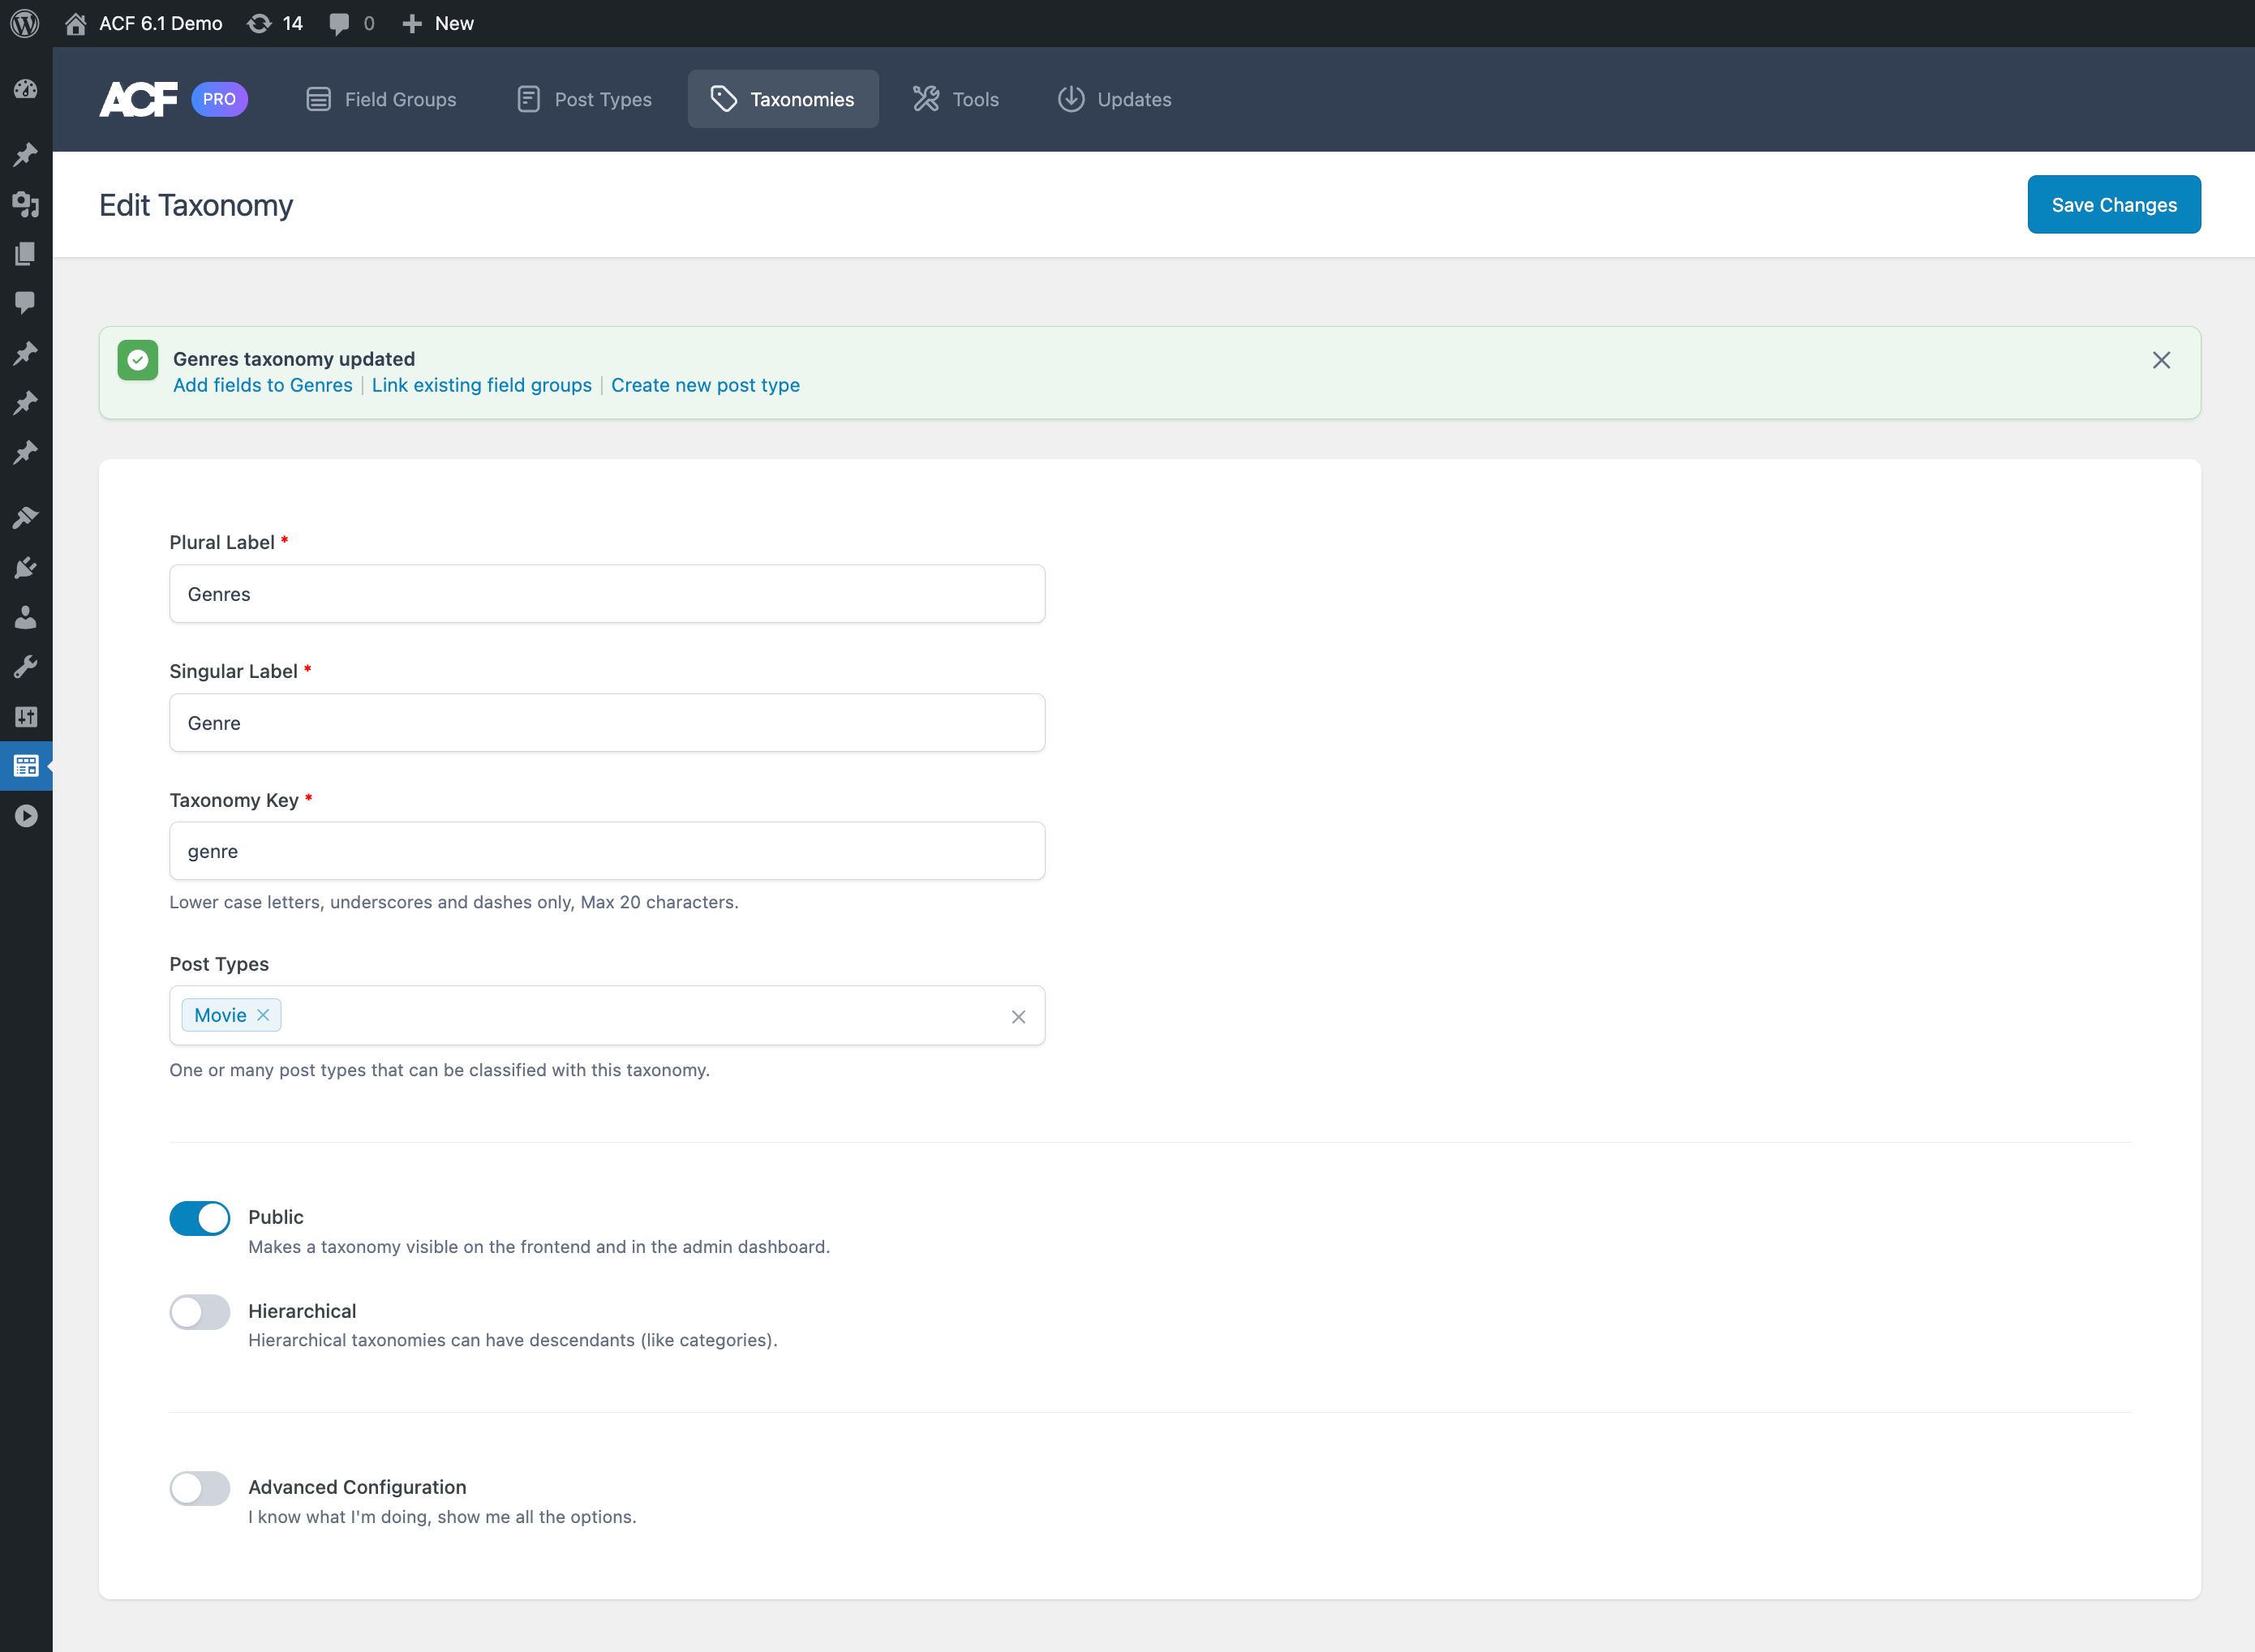2255x1652 pixels.
Task: Open the Comments panel from sidebar
Action: tap(26, 302)
